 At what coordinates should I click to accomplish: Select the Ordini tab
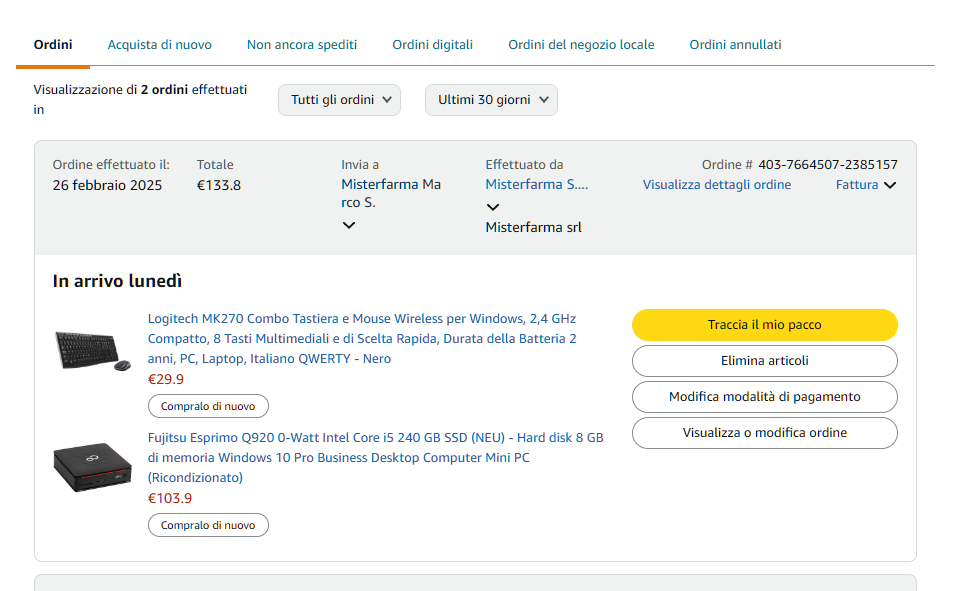pyautogui.click(x=53, y=45)
